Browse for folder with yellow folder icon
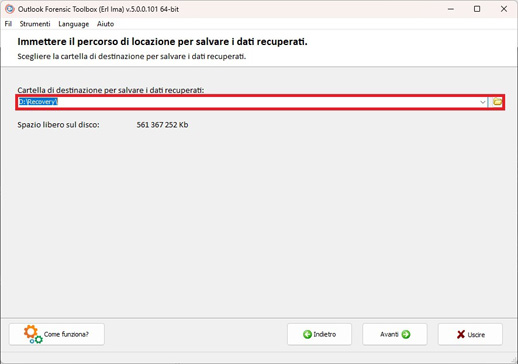Image resolution: width=518 pixels, height=364 pixels. [497, 102]
